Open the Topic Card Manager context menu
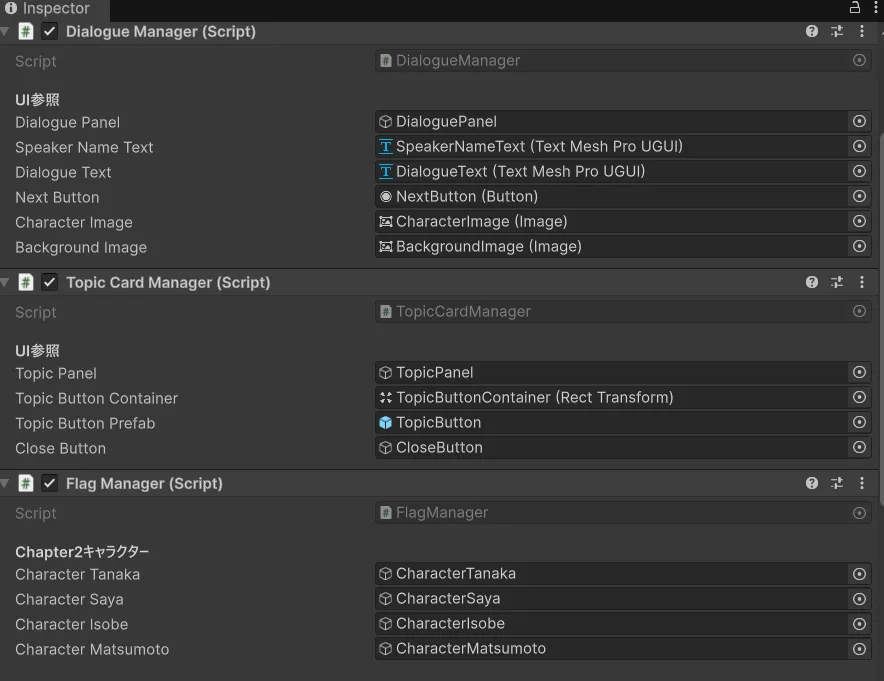 pos(861,282)
